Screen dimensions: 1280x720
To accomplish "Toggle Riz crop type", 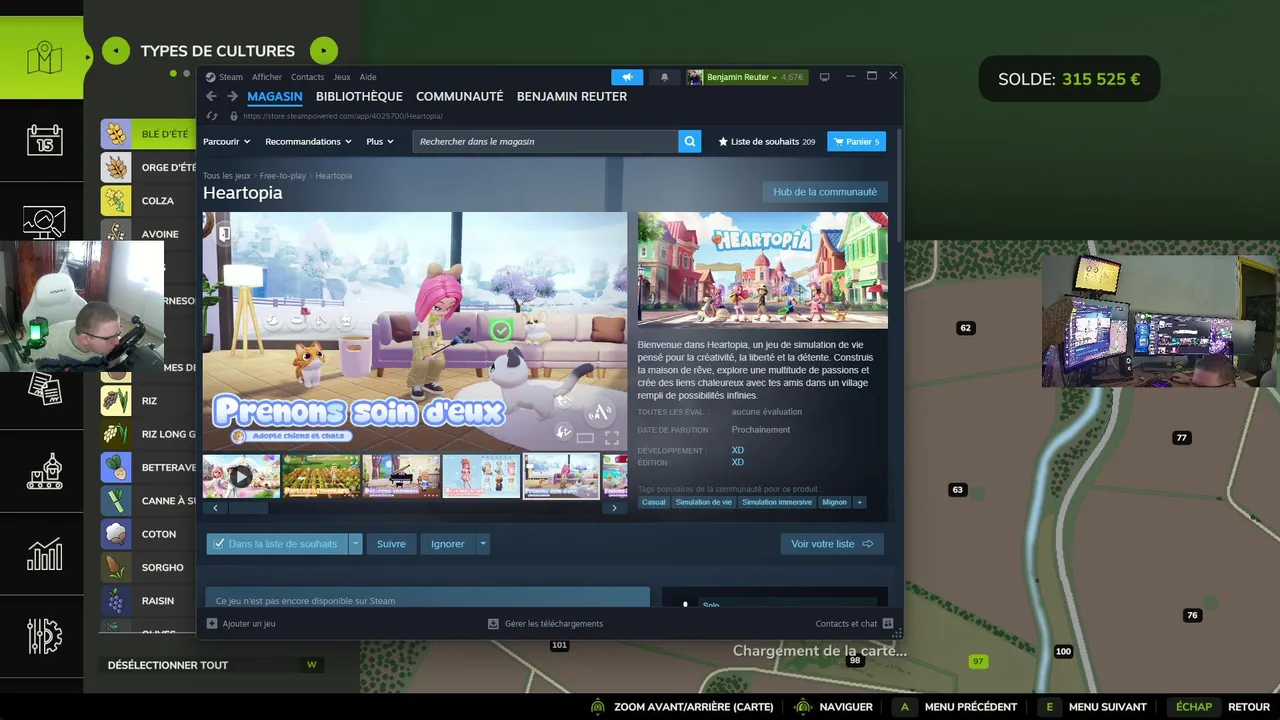I will tap(150, 401).
